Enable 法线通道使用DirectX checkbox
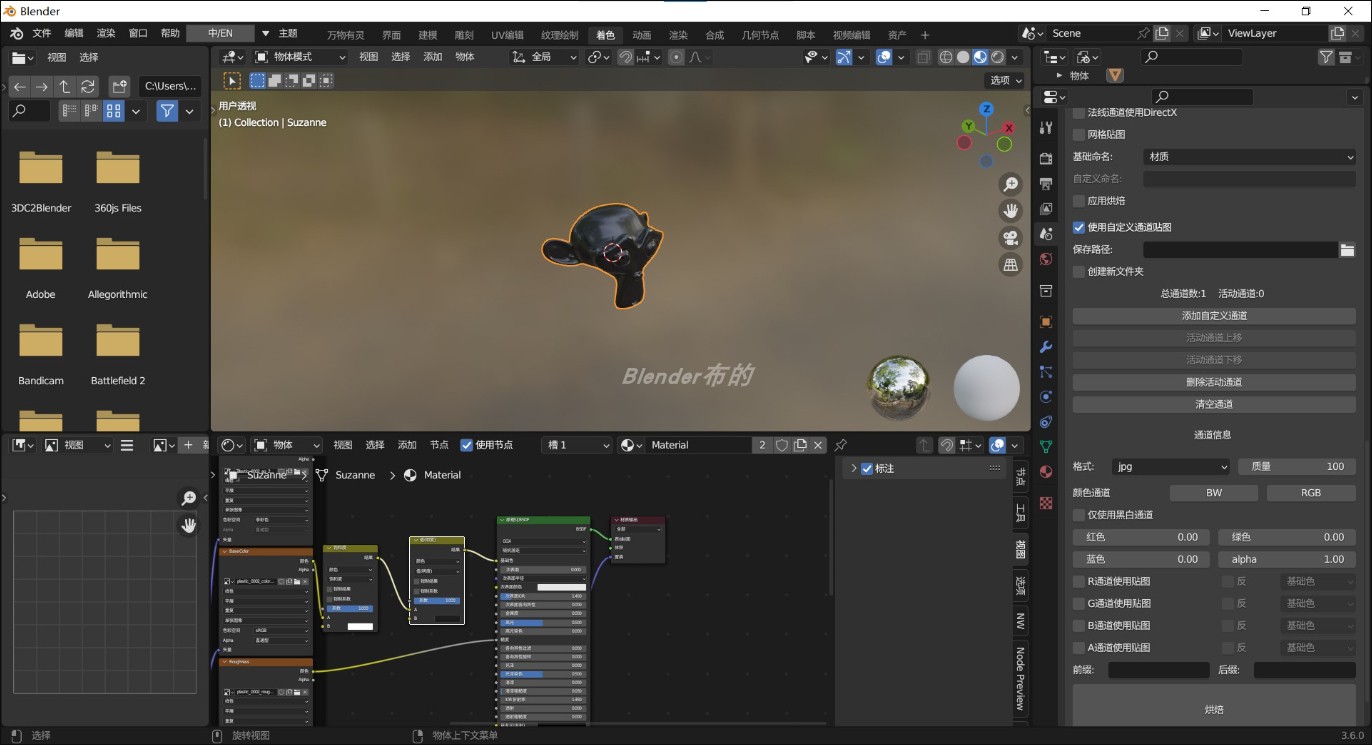Viewport: 1372px width, 745px height. (x=1079, y=112)
